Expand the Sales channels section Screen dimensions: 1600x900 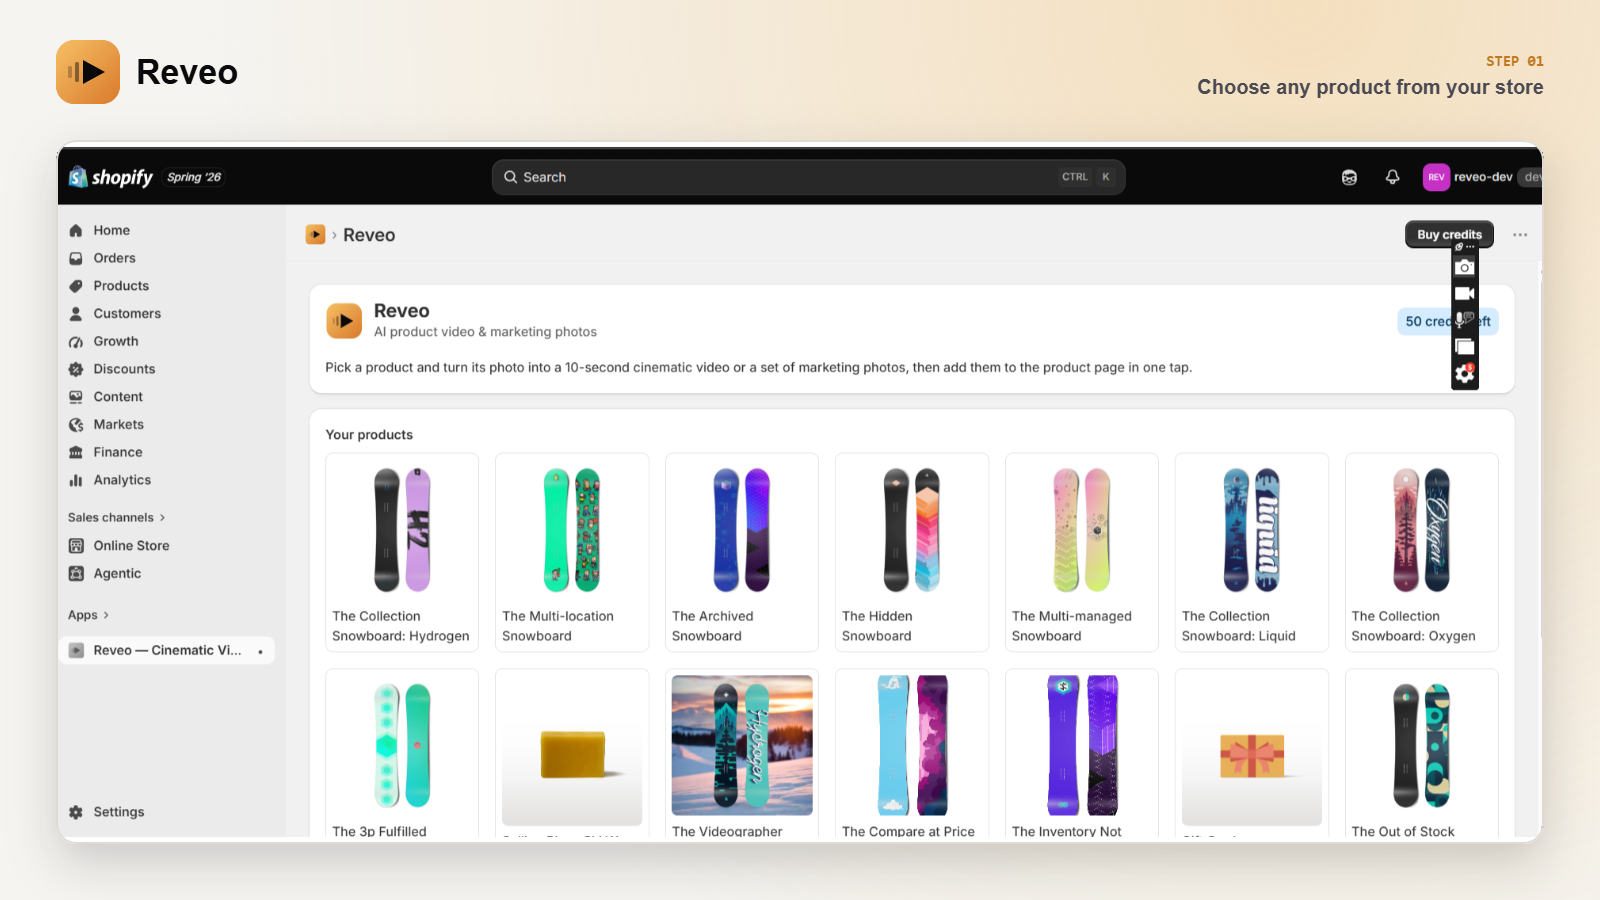pos(116,518)
